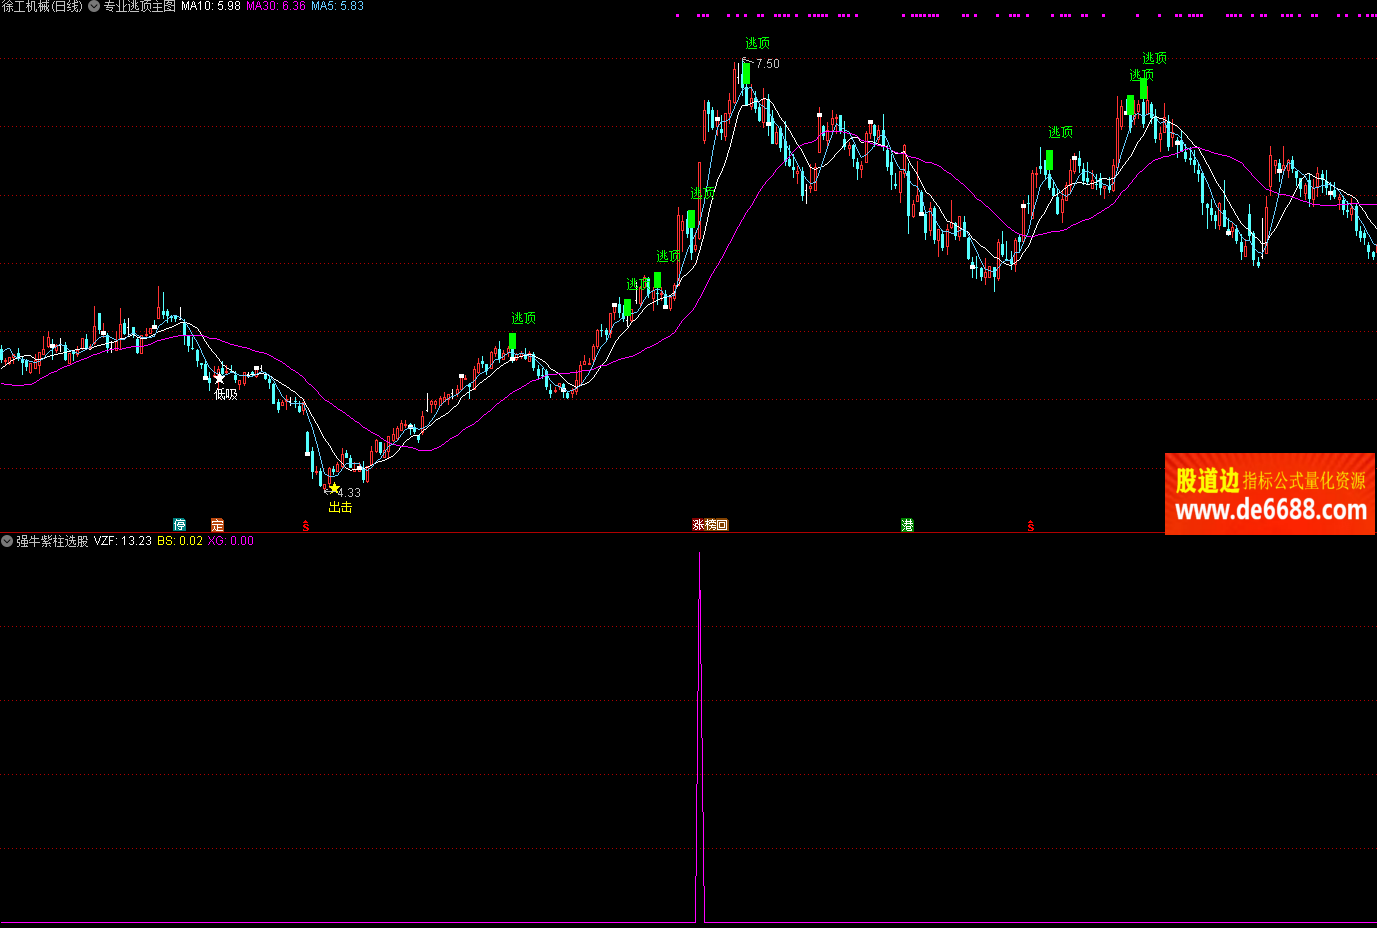Viewport: 1377px width, 928px height.
Task: Open the www.de6688.com watermark link
Action: [x=1270, y=511]
